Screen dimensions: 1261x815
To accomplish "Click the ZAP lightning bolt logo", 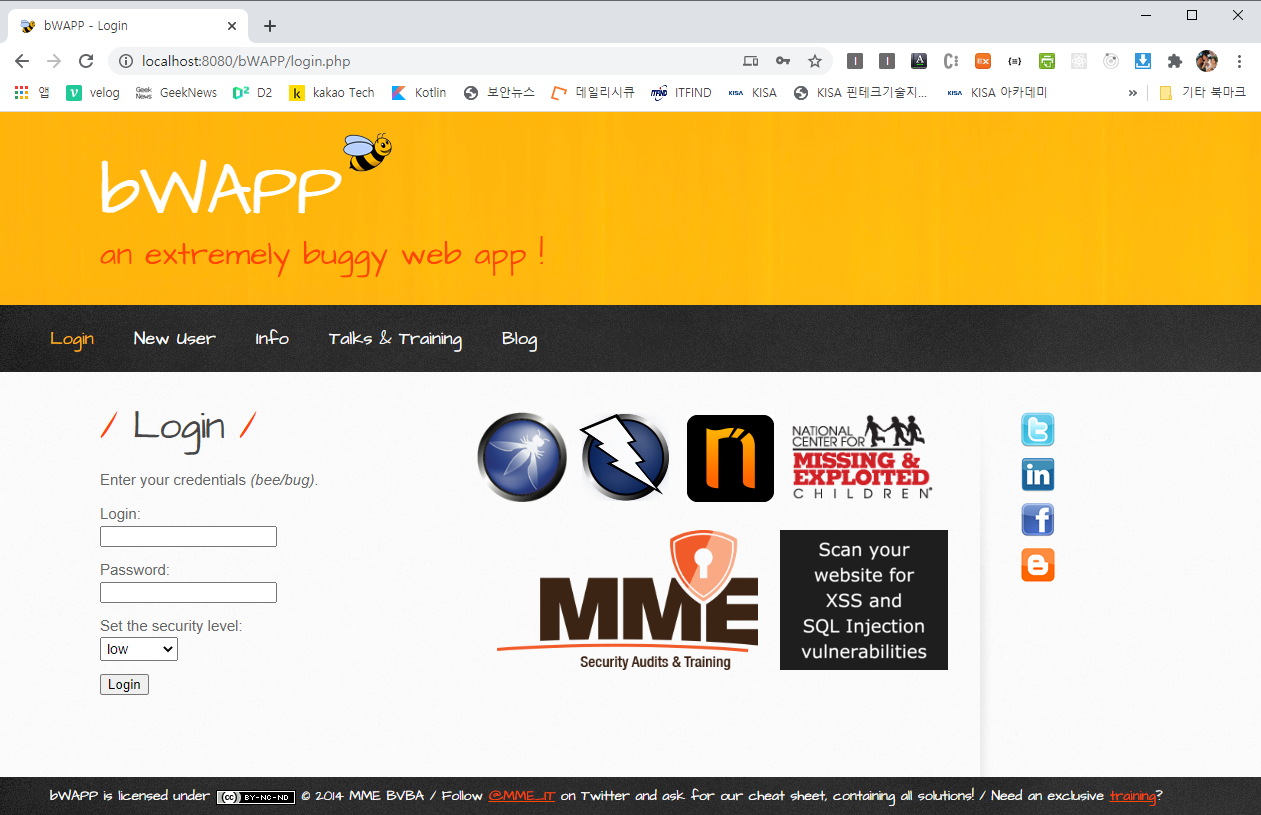I will click(x=625, y=457).
